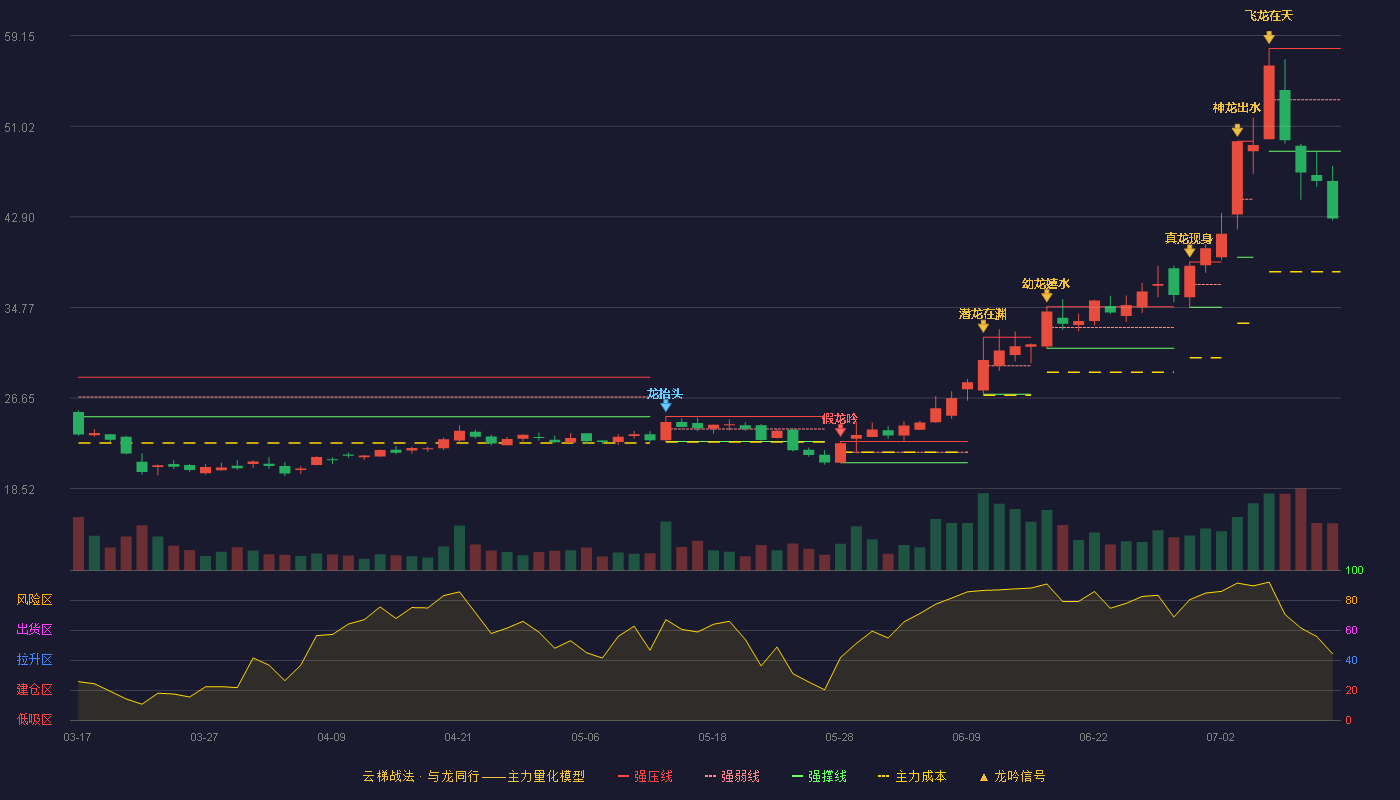
Task: Toggle the 强压线 legend entry
Action: (x=645, y=776)
